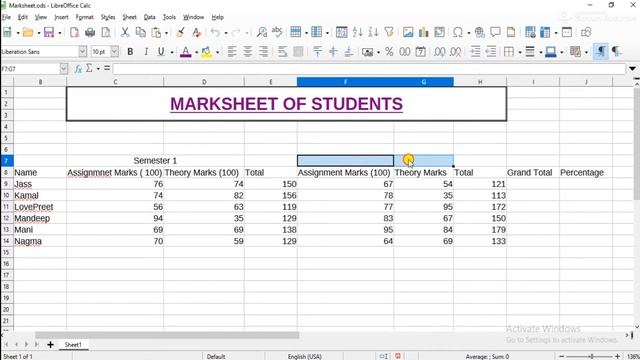Toggle Bold formatting

(x=130, y=52)
